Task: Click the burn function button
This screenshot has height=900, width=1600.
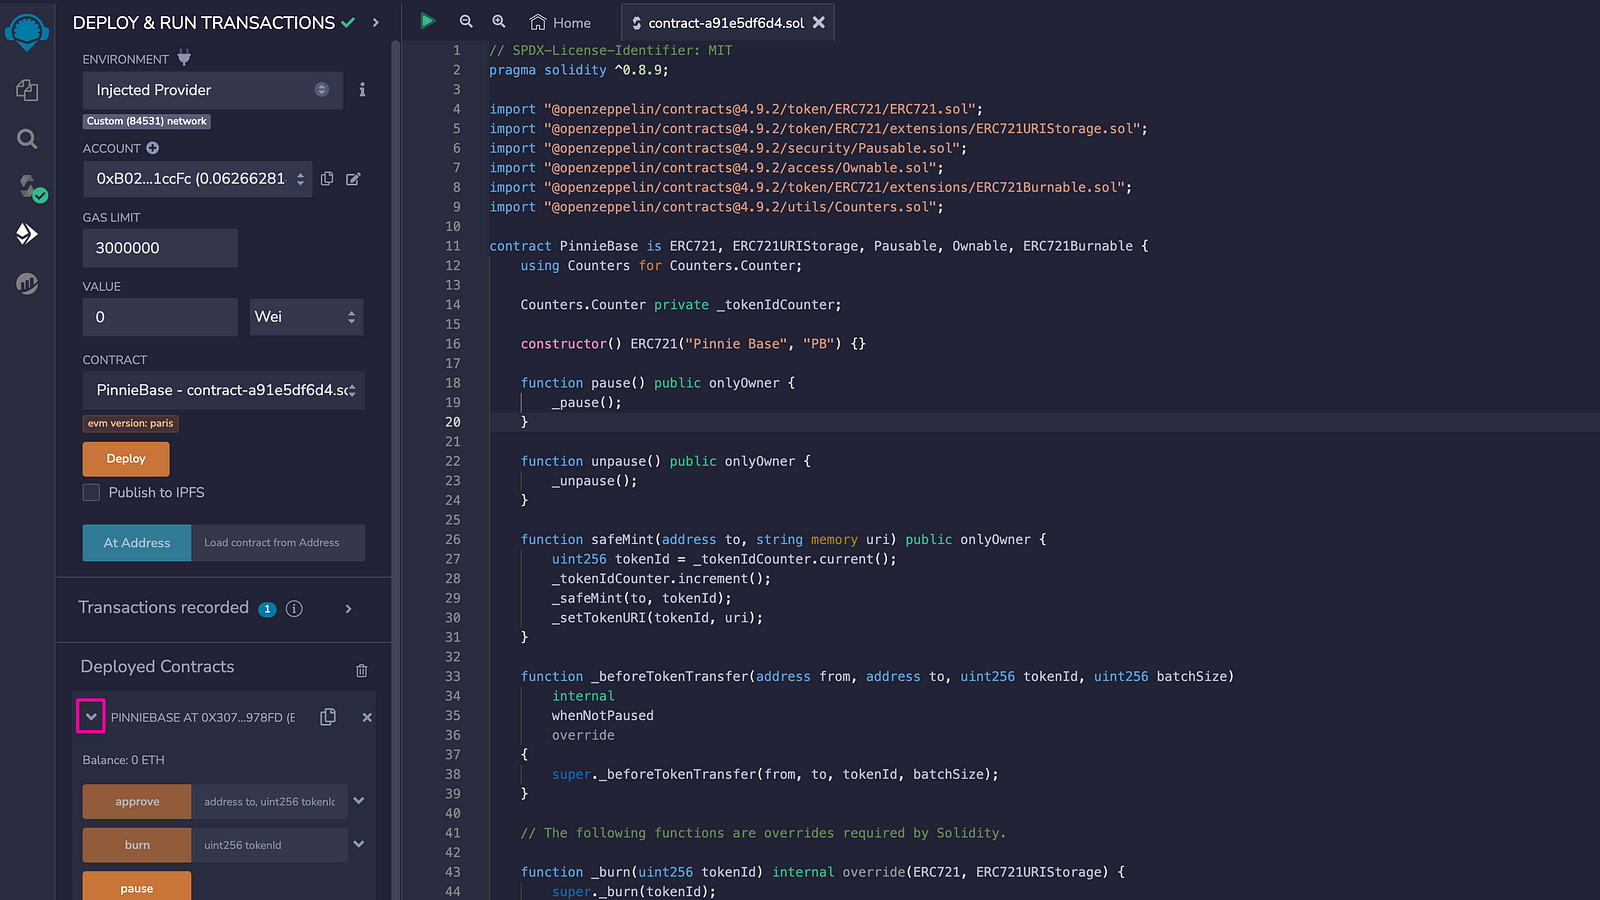Action: tap(137, 845)
